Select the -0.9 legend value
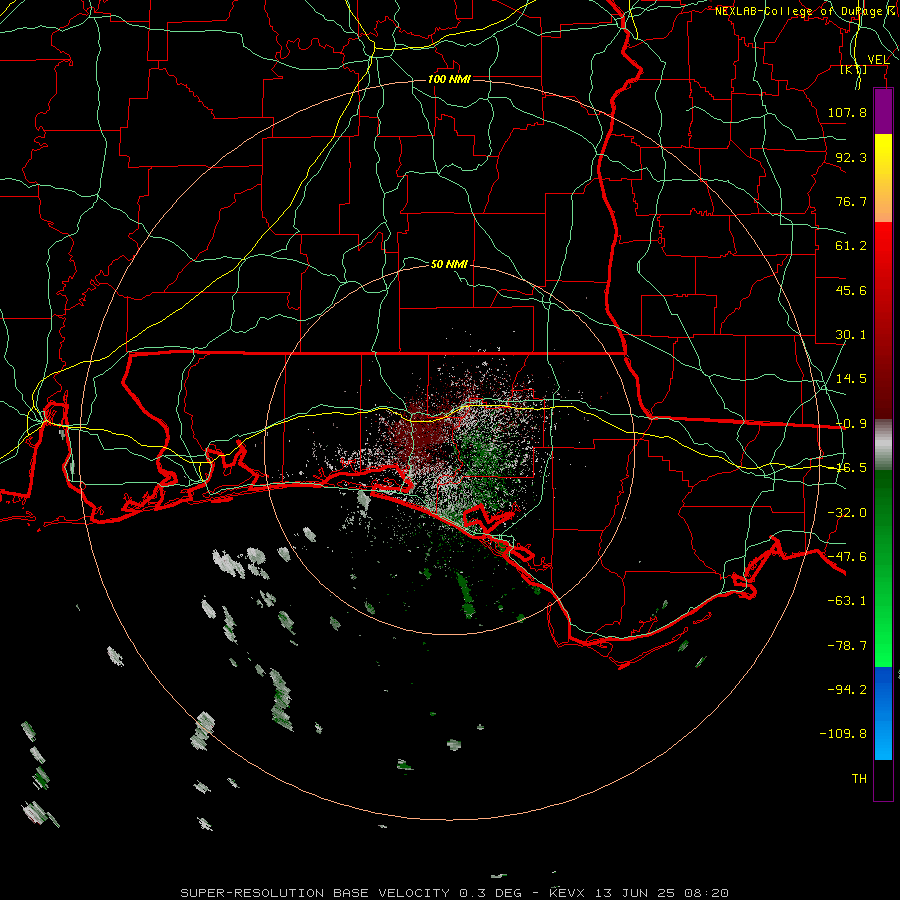Image resolution: width=900 pixels, height=900 pixels. coord(851,424)
